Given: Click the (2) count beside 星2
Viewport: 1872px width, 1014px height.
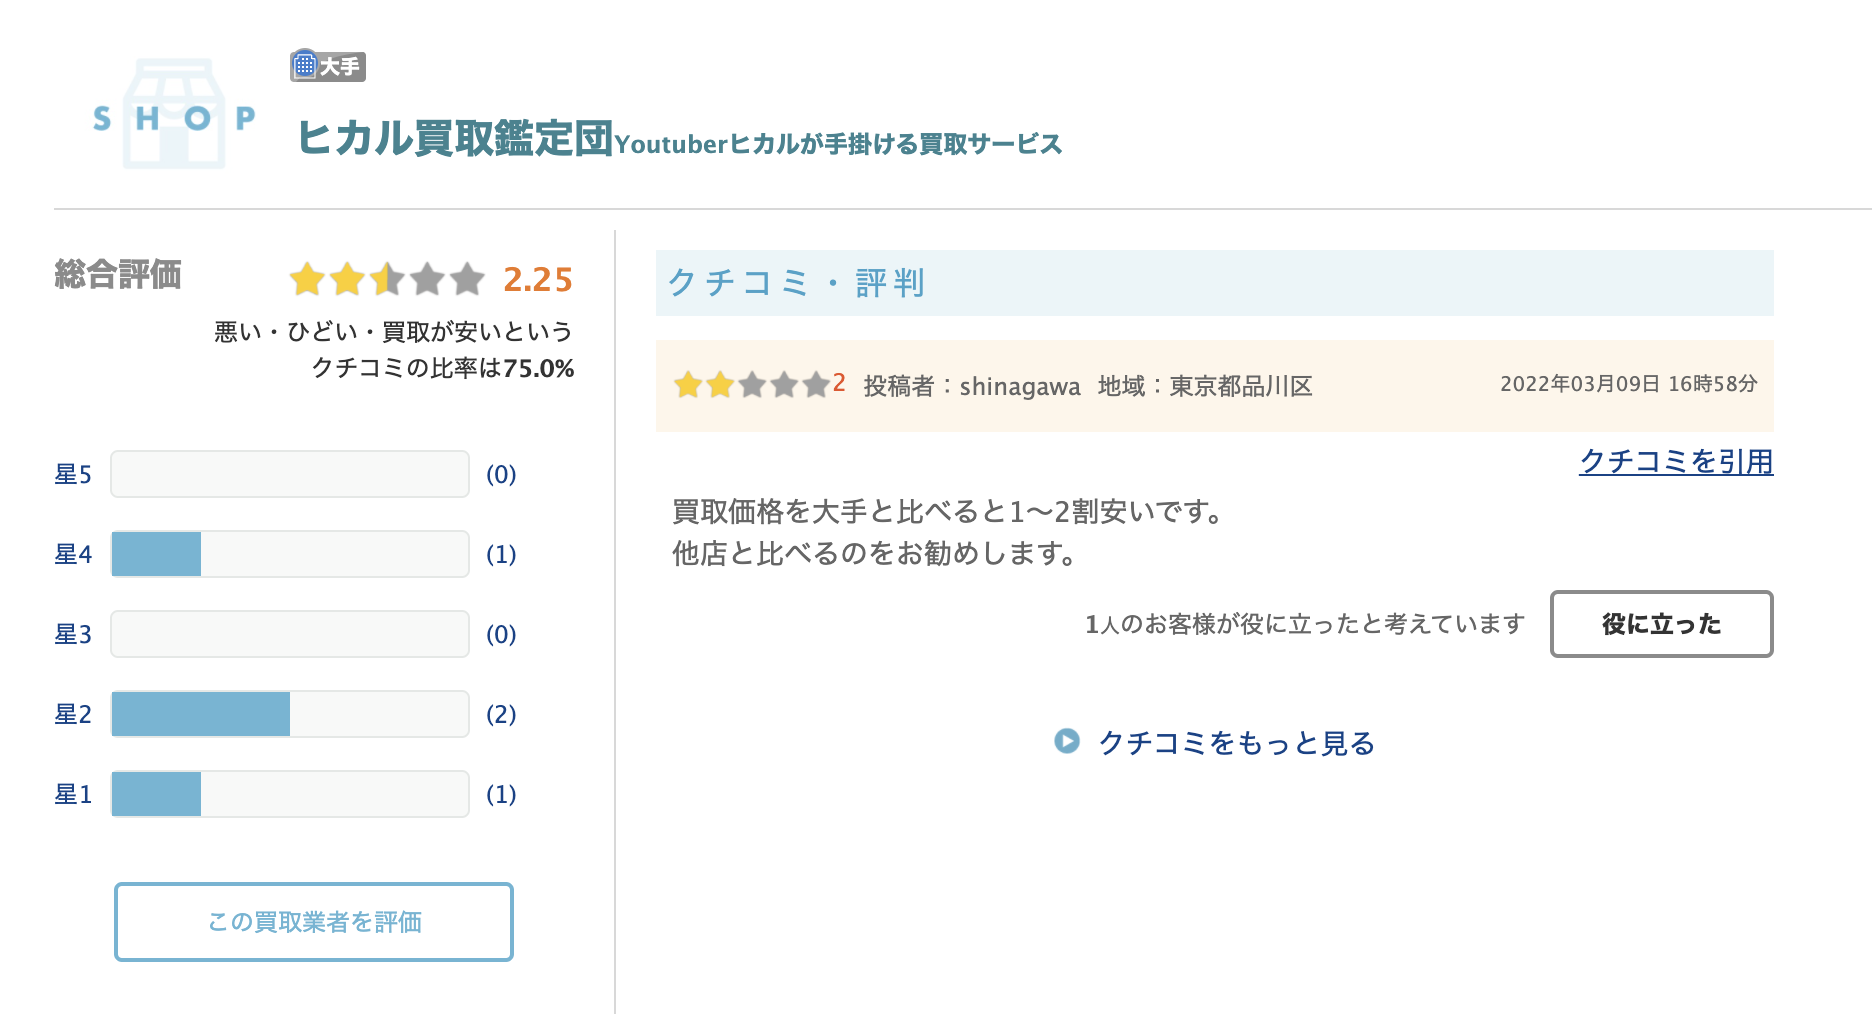Looking at the screenshot, I should pos(501,714).
